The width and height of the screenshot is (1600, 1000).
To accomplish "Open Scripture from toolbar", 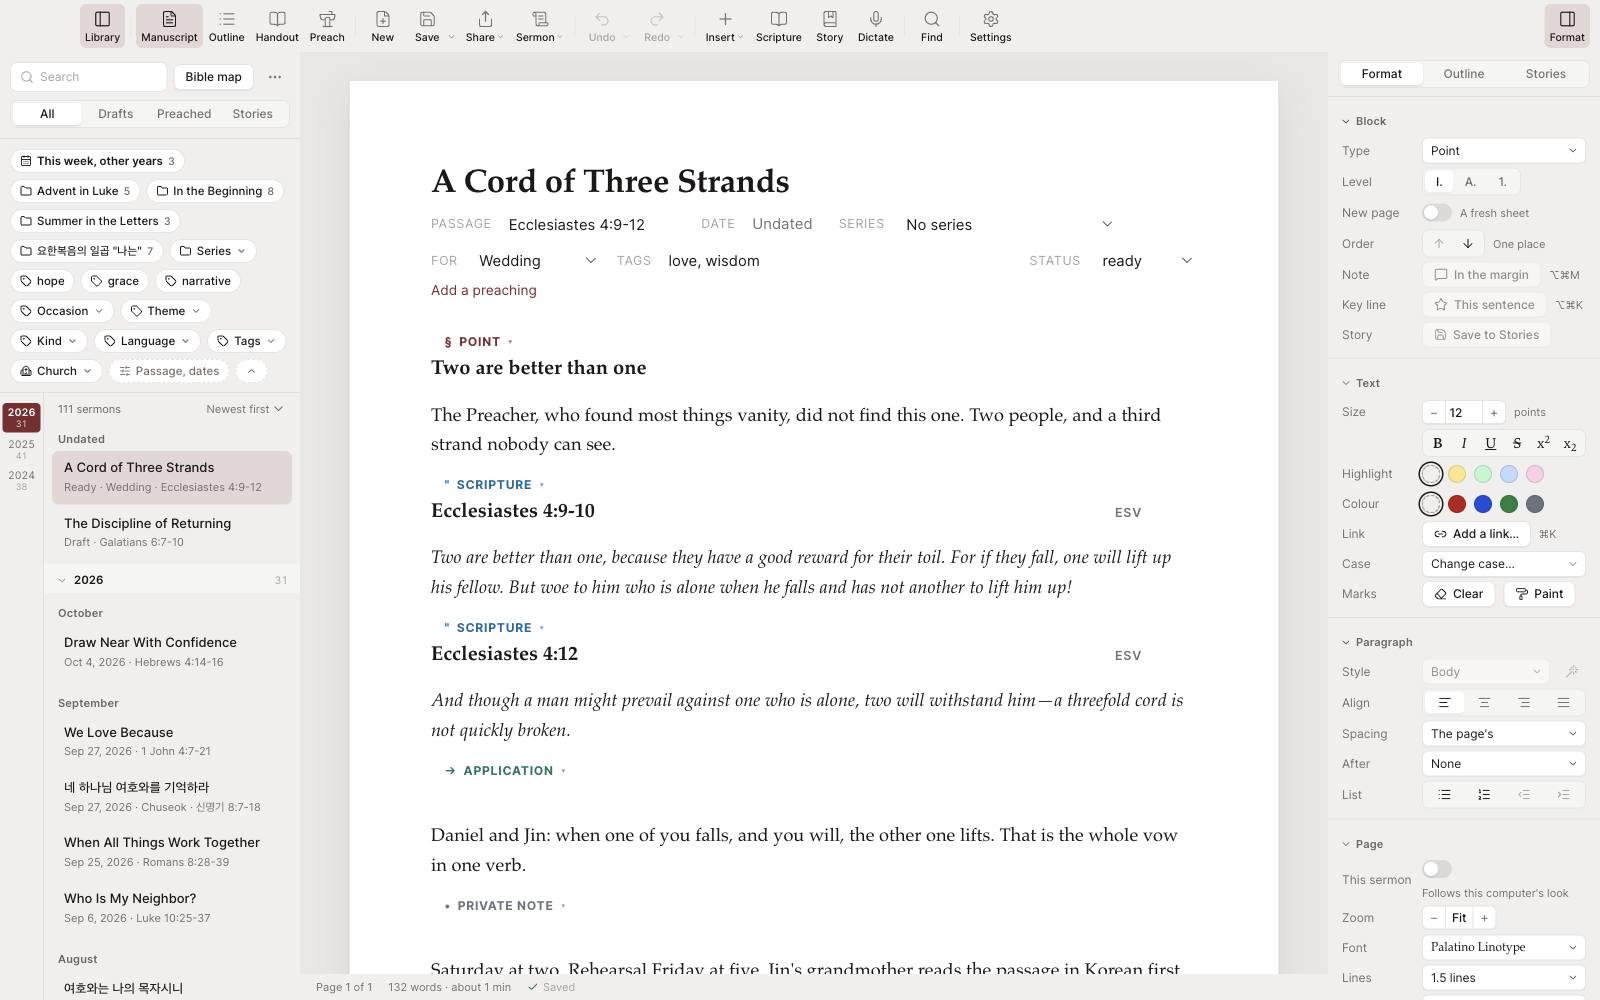I will point(778,26).
